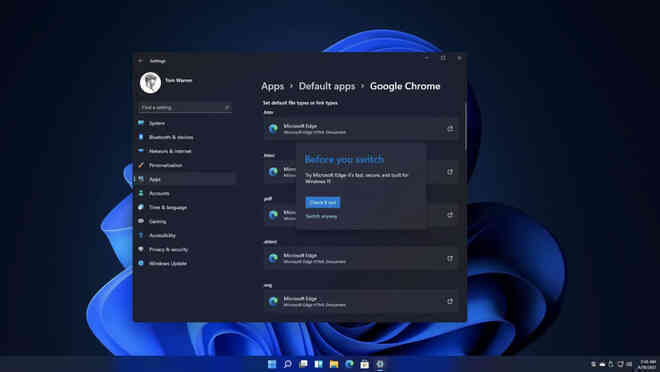The width and height of the screenshot is (660, 372).
Task: Click the search magnifier in Find a setting
Action: 227,108
